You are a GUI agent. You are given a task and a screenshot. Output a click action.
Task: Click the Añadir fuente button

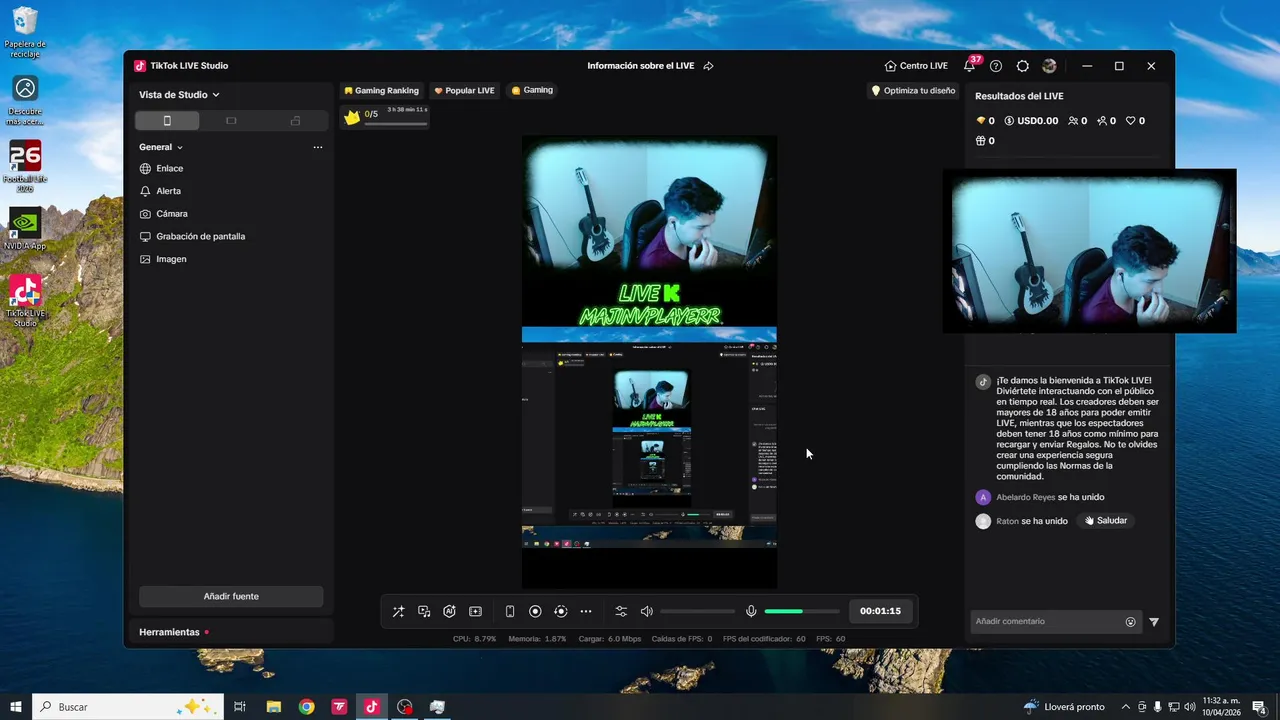(x=231, y=596)
